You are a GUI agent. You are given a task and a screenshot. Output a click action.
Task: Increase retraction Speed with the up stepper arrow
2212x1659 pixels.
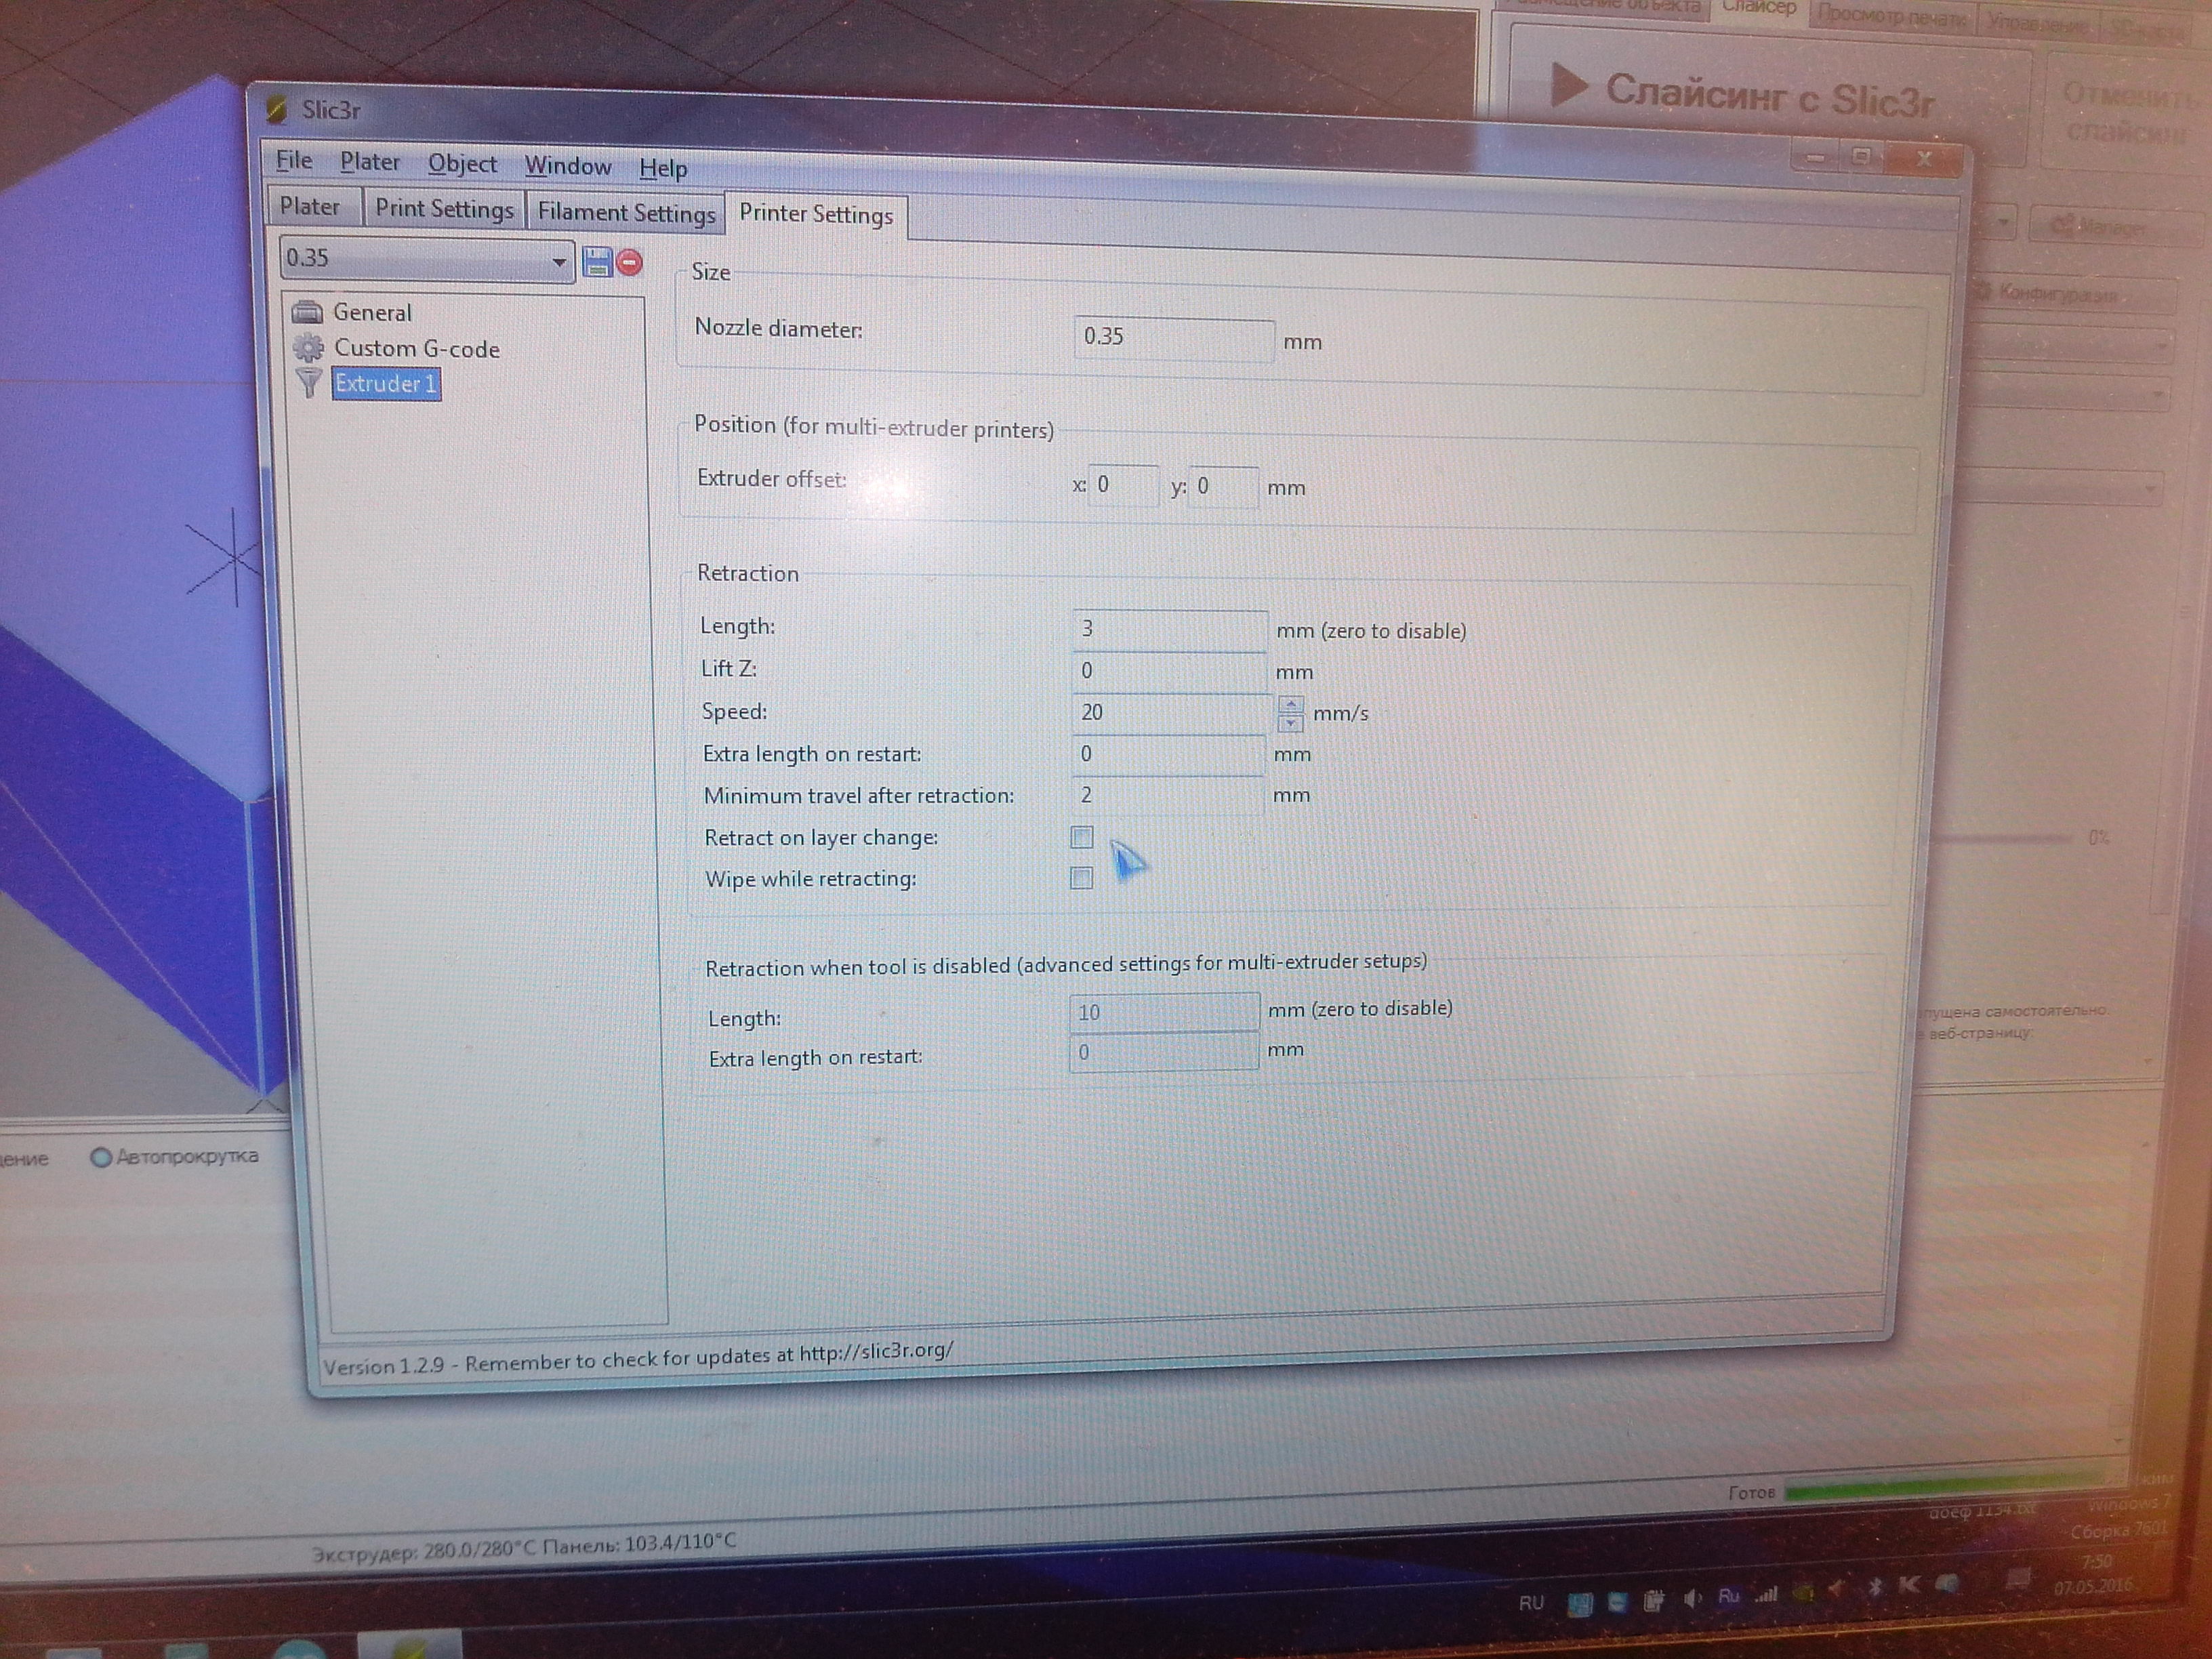[1290, 704]
